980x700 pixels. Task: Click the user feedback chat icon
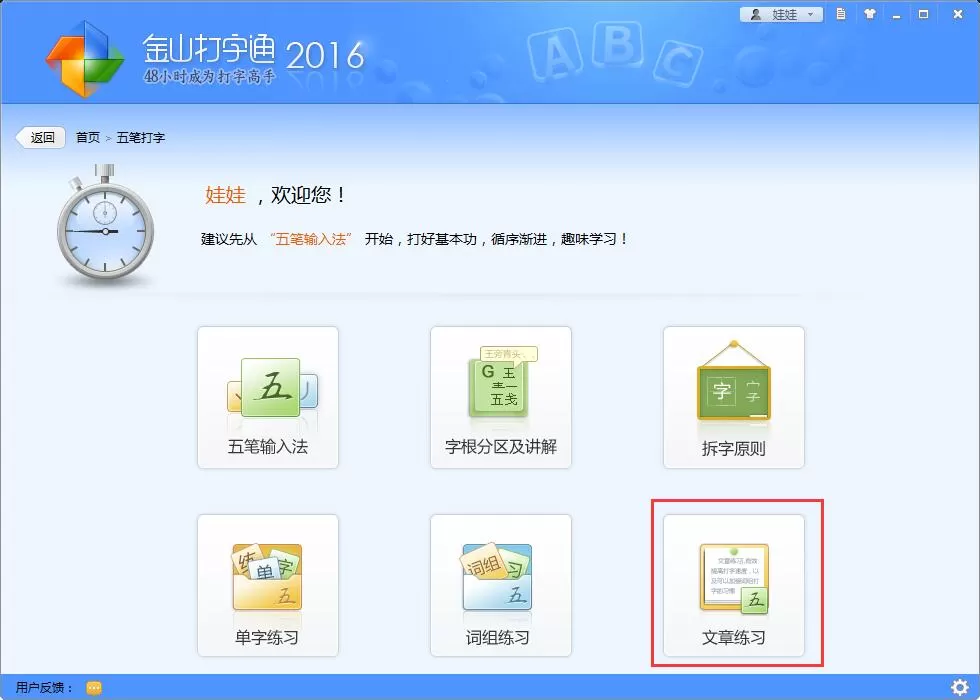94,688
